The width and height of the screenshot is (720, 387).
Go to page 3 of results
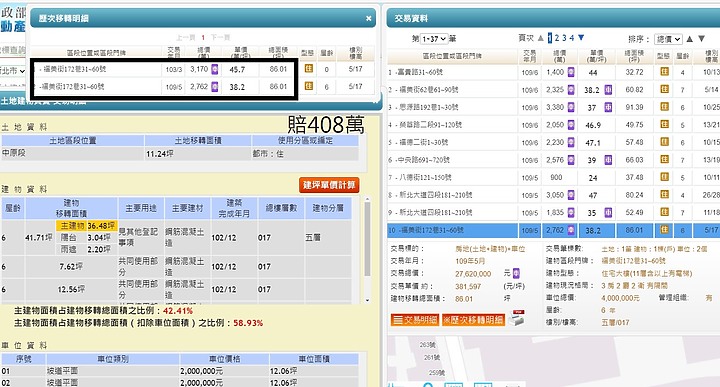coord(564,38)
